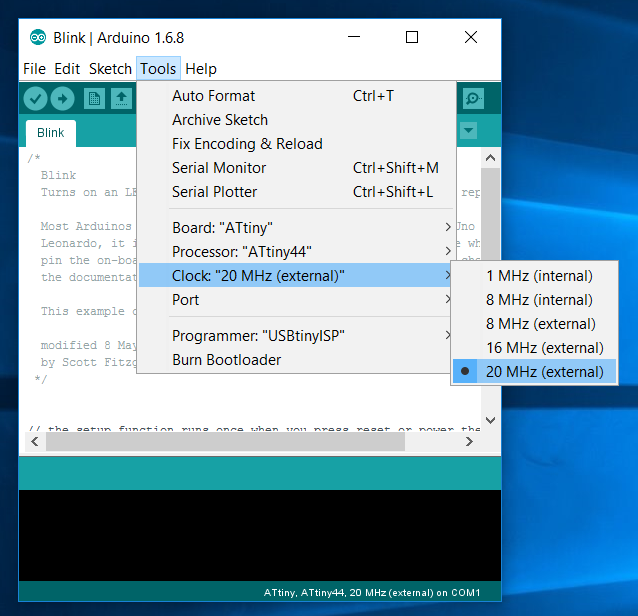Click the code line "by Scott Fitzg"

[x=88, y=363]
